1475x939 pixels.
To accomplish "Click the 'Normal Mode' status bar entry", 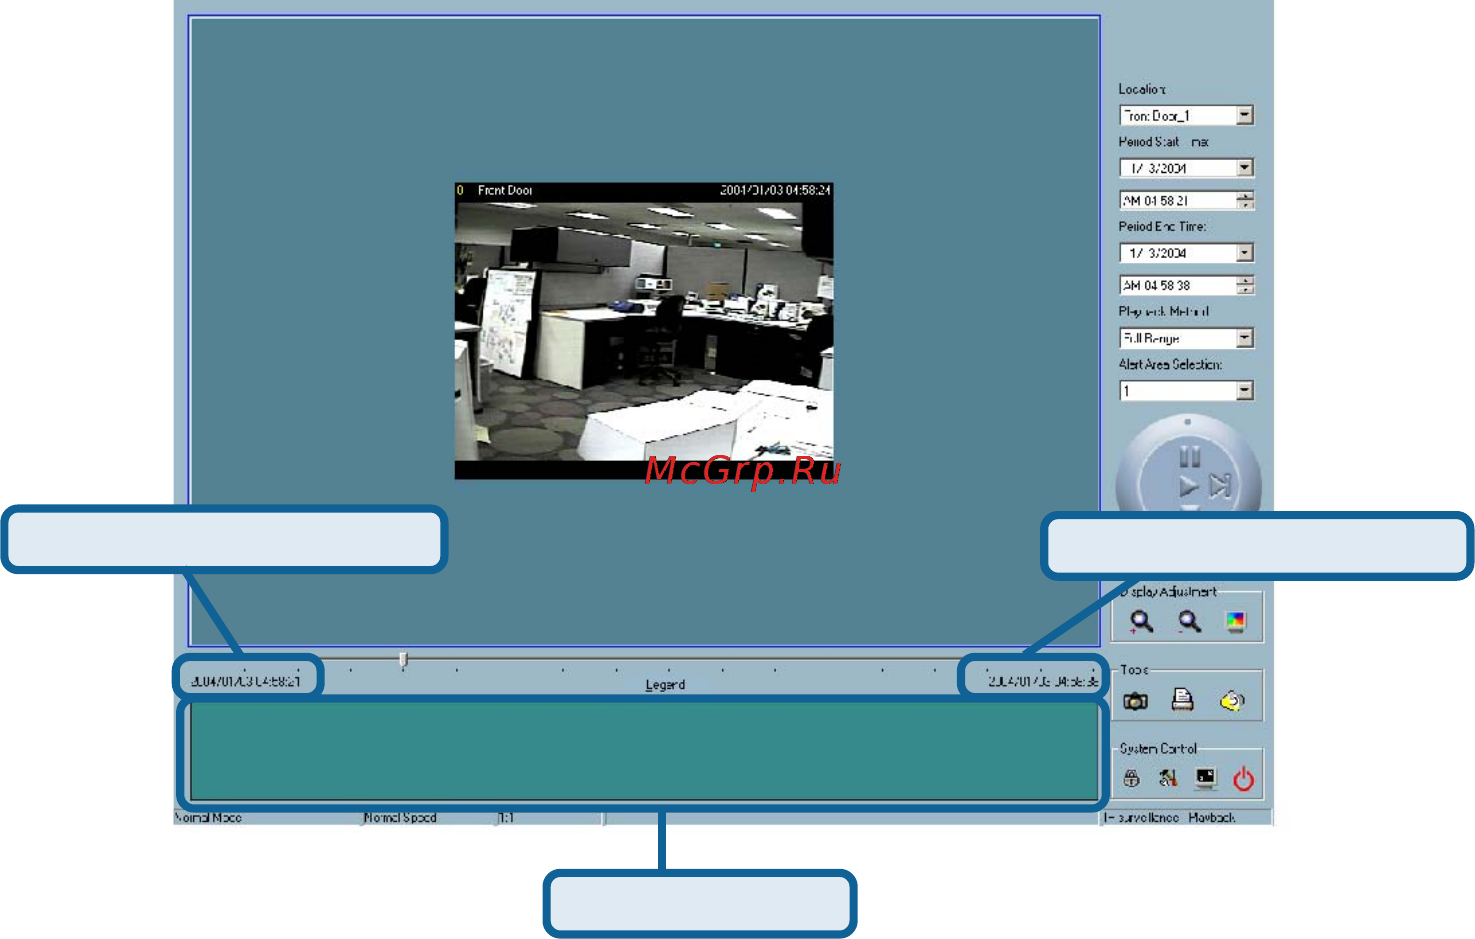I will (x=209, y=818).
